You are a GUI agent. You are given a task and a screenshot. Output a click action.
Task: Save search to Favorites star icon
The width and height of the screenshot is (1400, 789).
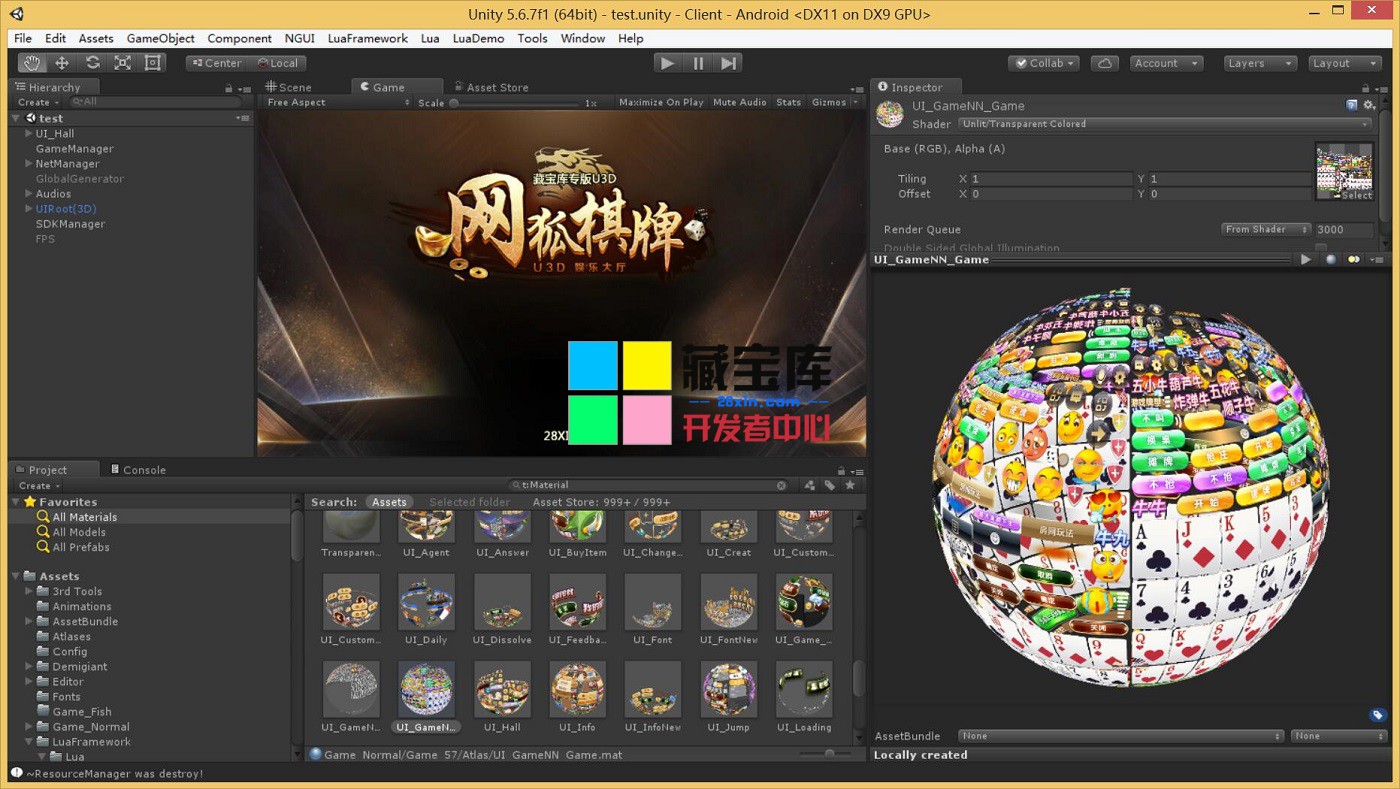850,485
